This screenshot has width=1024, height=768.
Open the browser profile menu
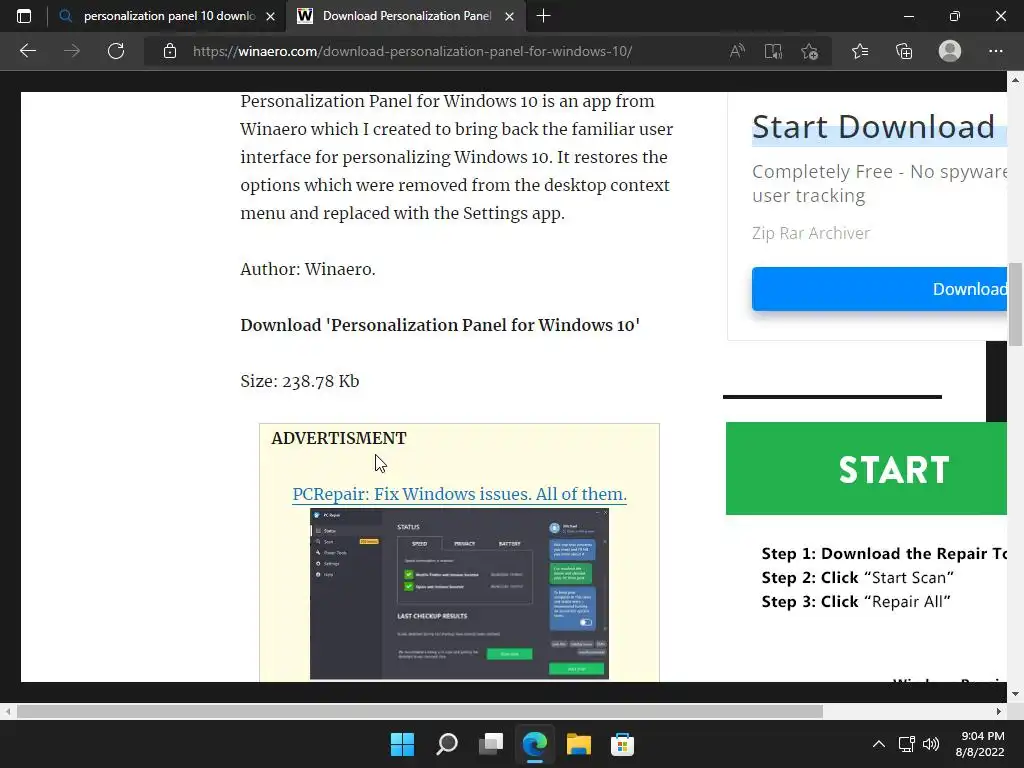coord(950,51)
